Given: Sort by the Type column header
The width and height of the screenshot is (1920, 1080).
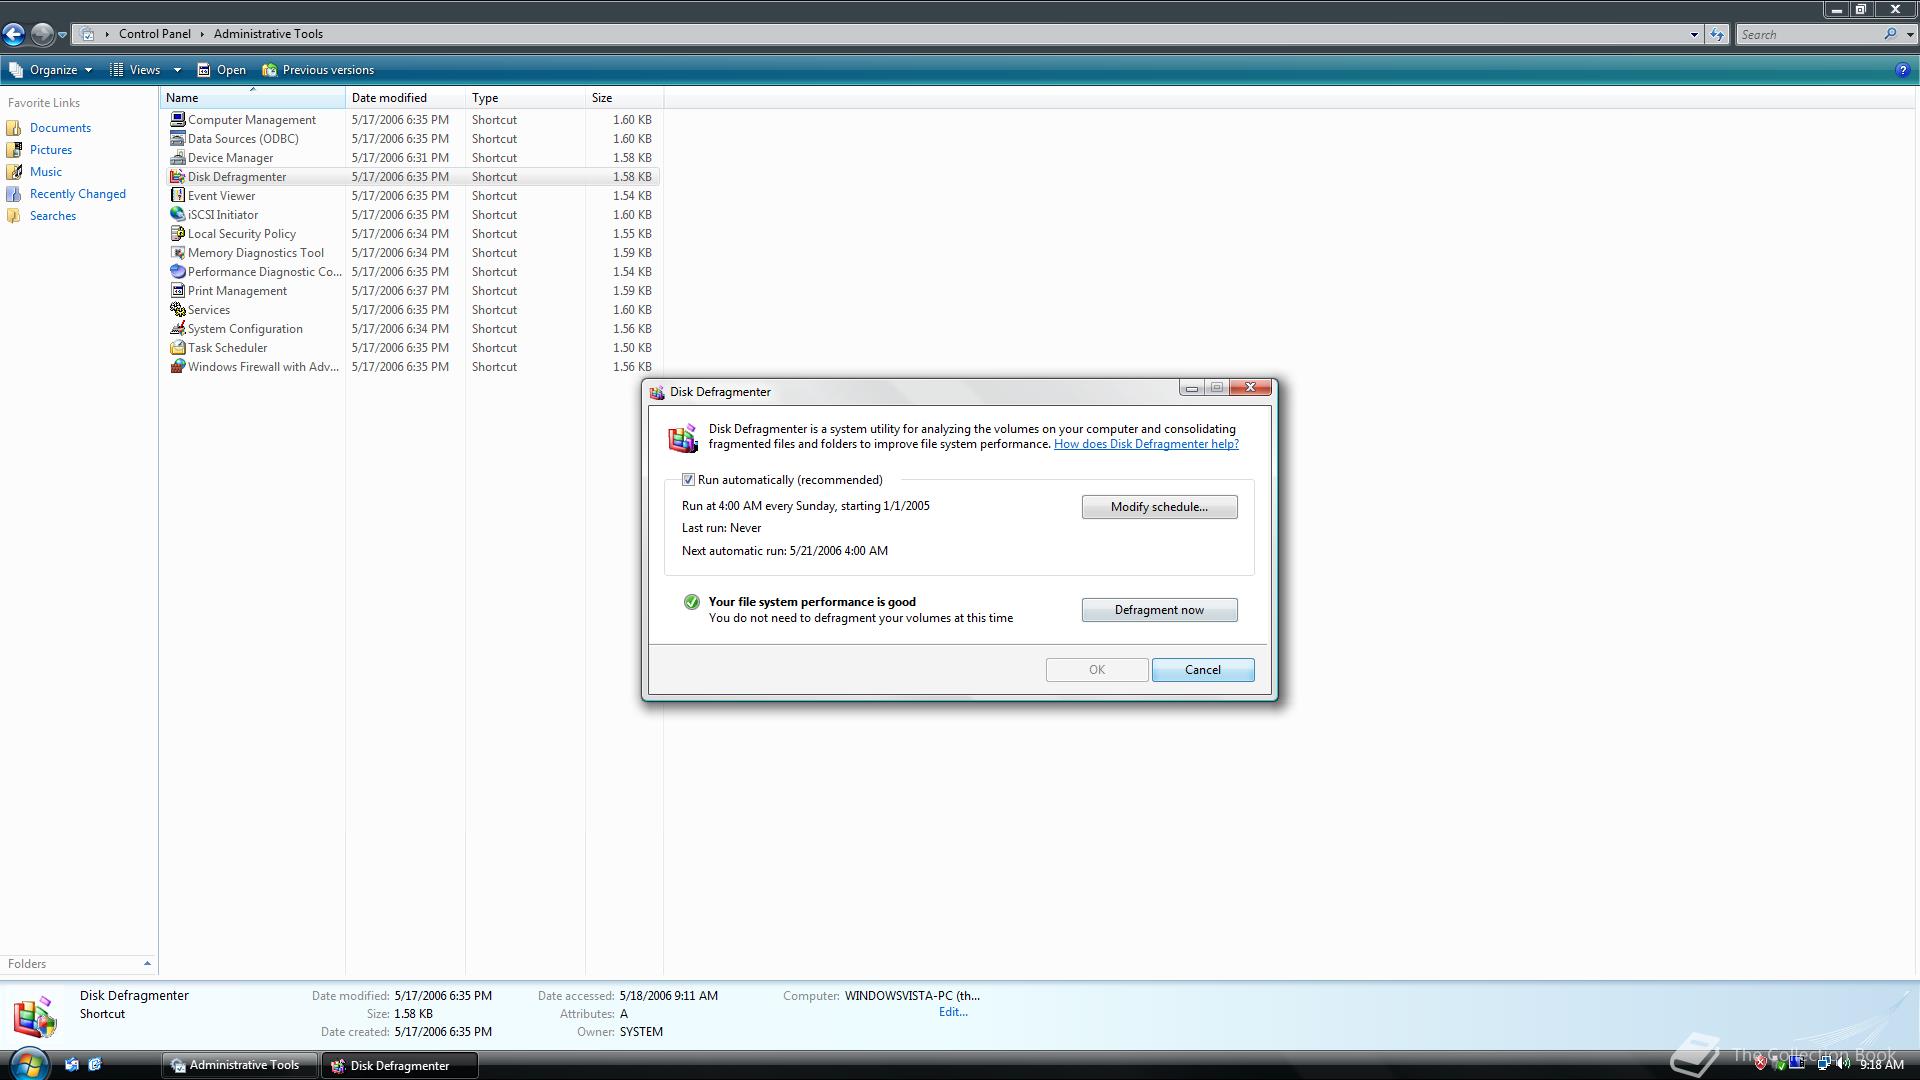Looking at the screenshot, I should 525,98.
